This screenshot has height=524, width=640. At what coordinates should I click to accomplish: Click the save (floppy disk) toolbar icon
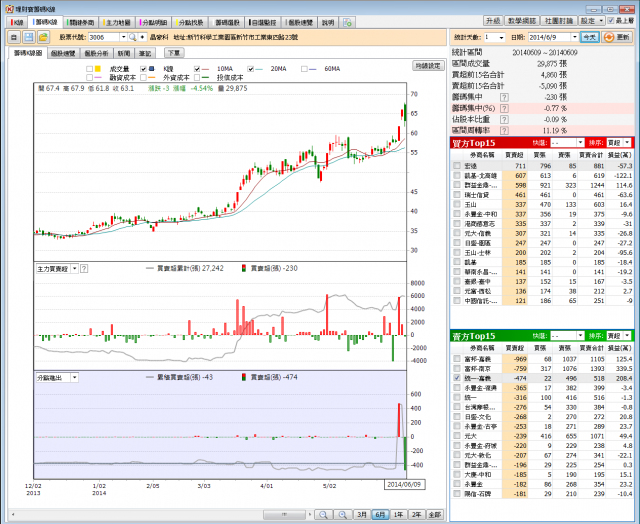29,37
